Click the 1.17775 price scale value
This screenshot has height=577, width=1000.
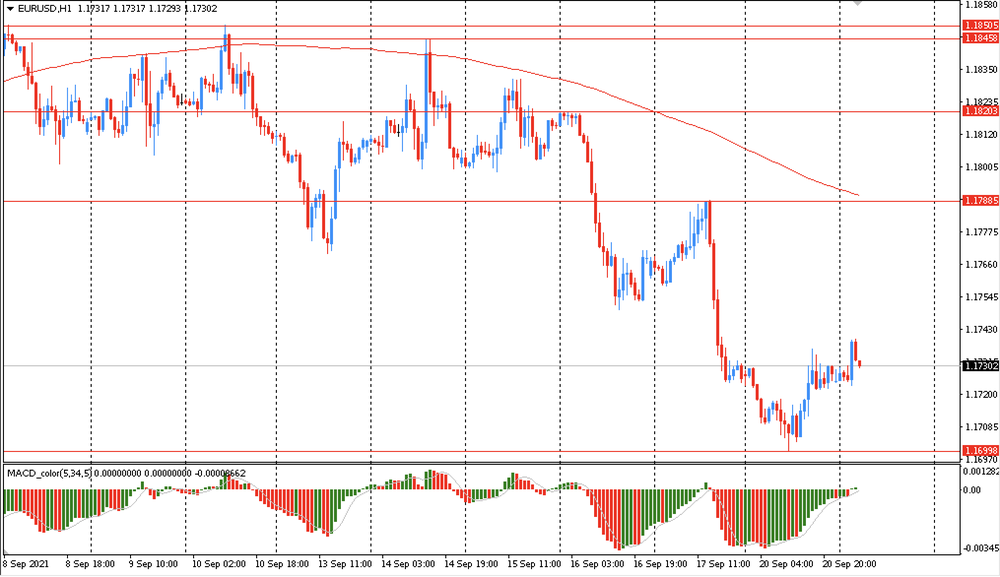982,232
